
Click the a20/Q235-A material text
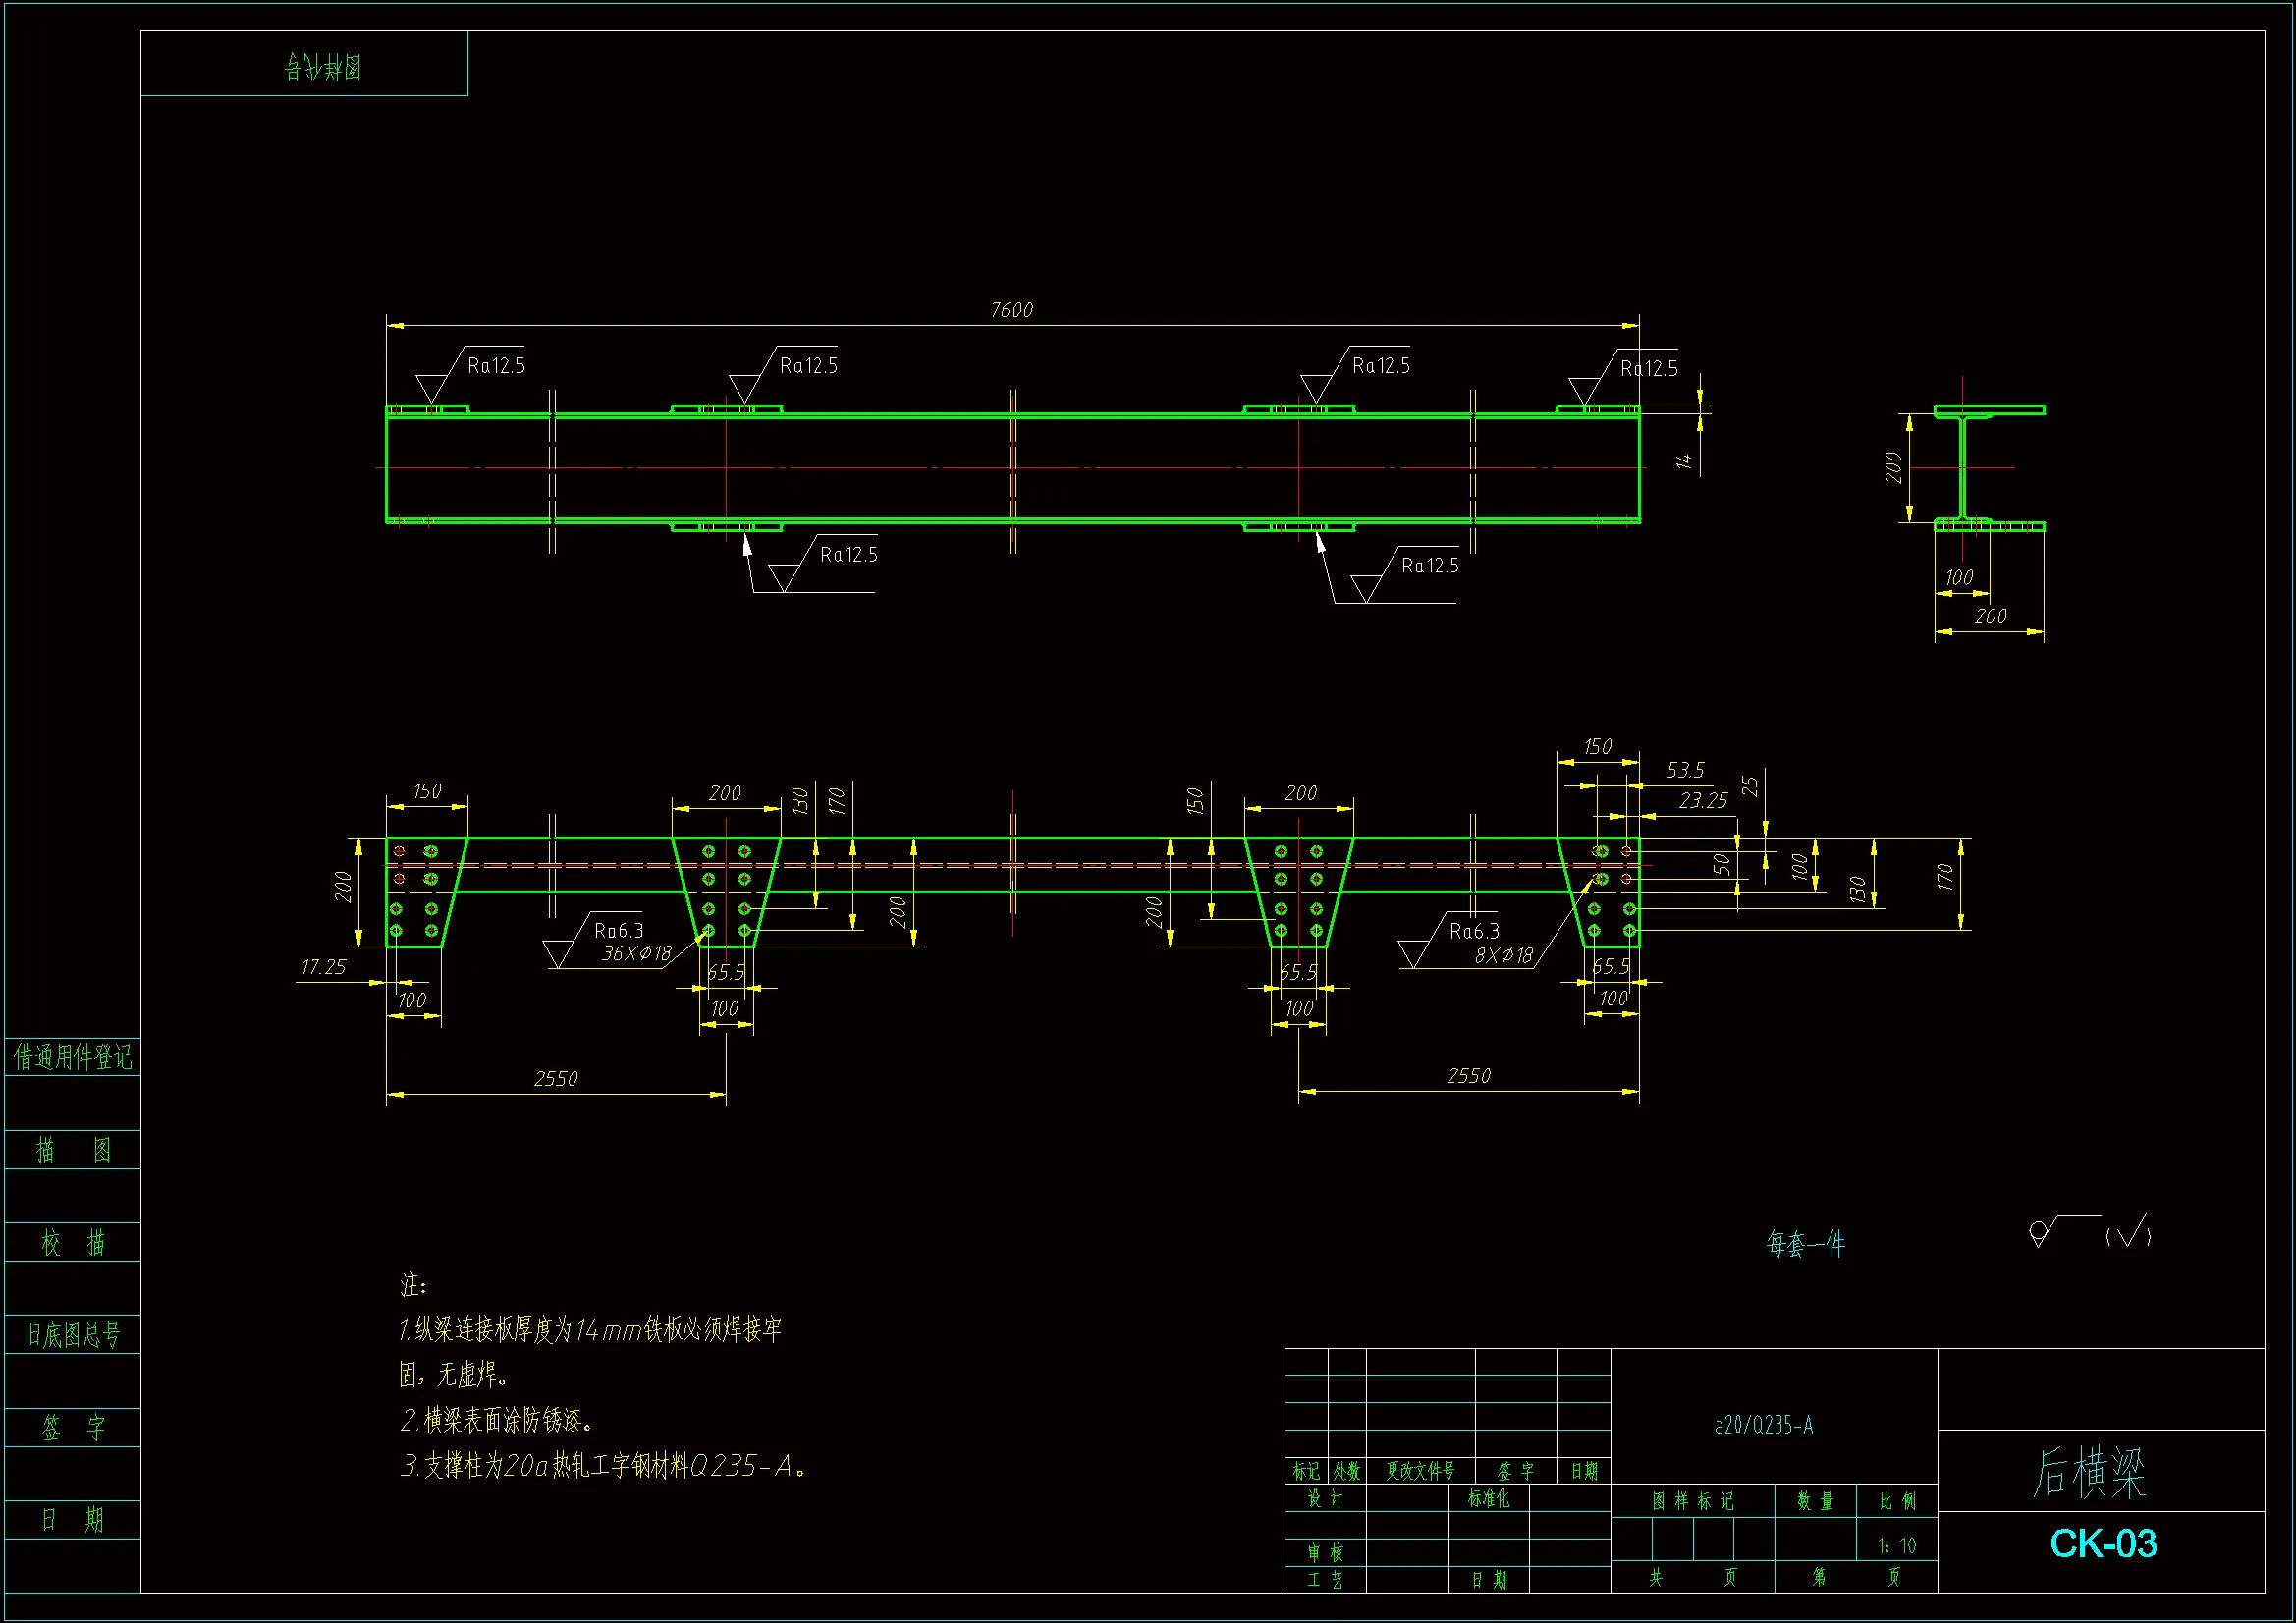coord(1763,1425)
